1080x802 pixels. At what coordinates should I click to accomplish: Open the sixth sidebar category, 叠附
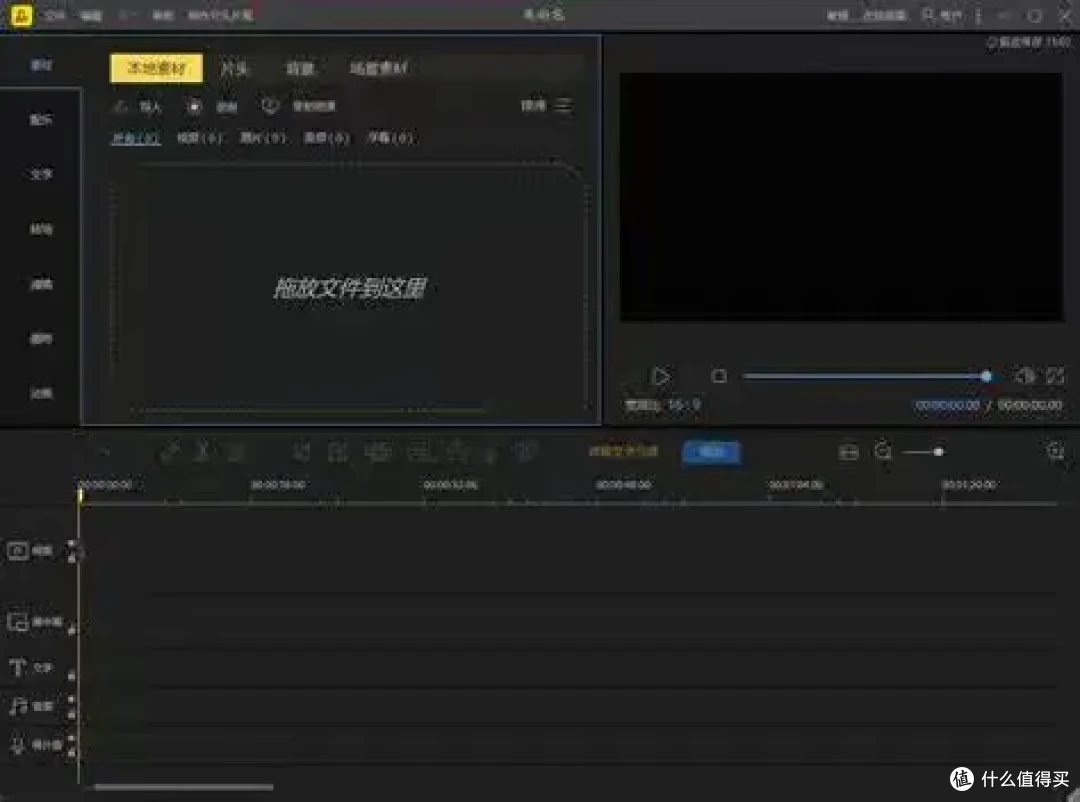click(x=41, y=338)
